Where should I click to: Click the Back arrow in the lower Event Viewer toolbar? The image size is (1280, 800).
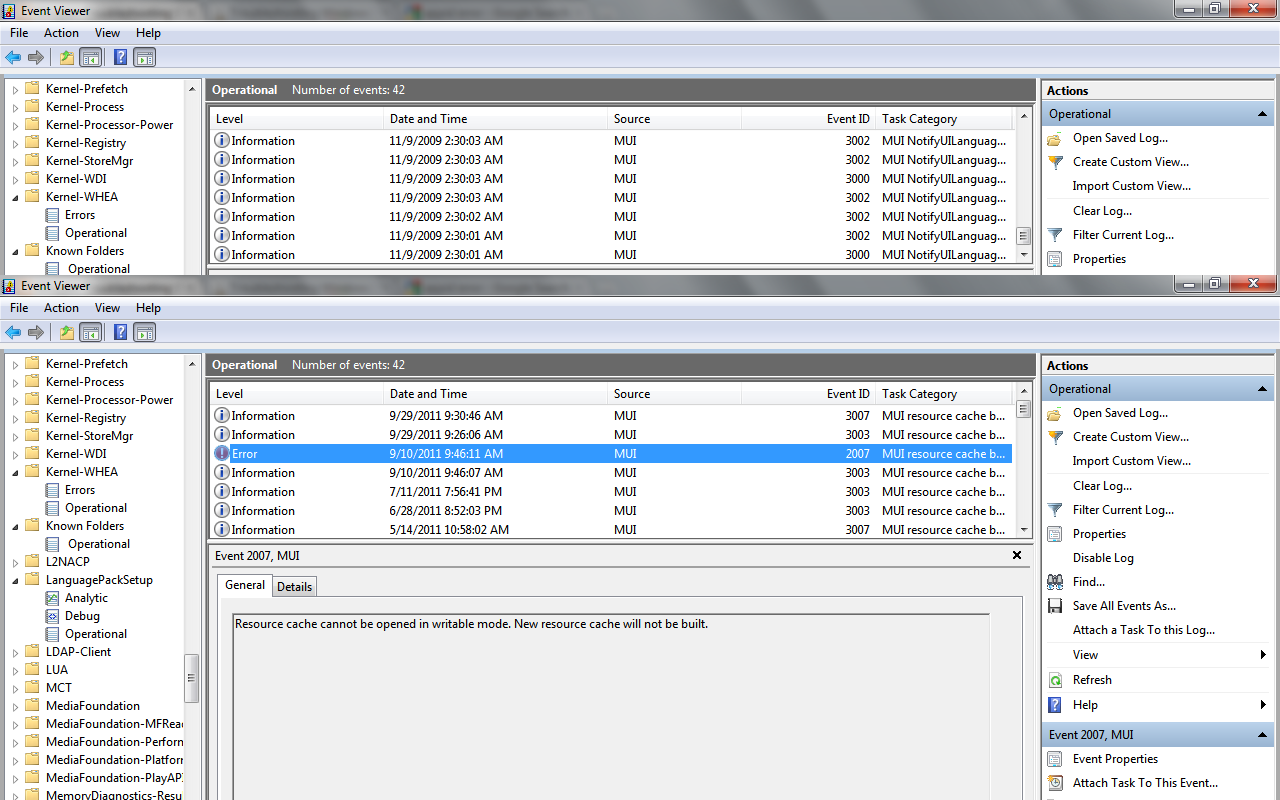(13, 333)
